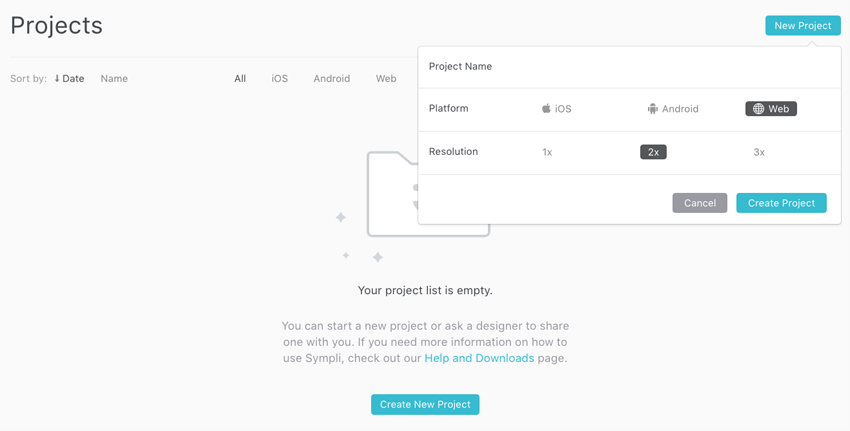
Task: Sort projects by Name
Action: tap(114, 79)
